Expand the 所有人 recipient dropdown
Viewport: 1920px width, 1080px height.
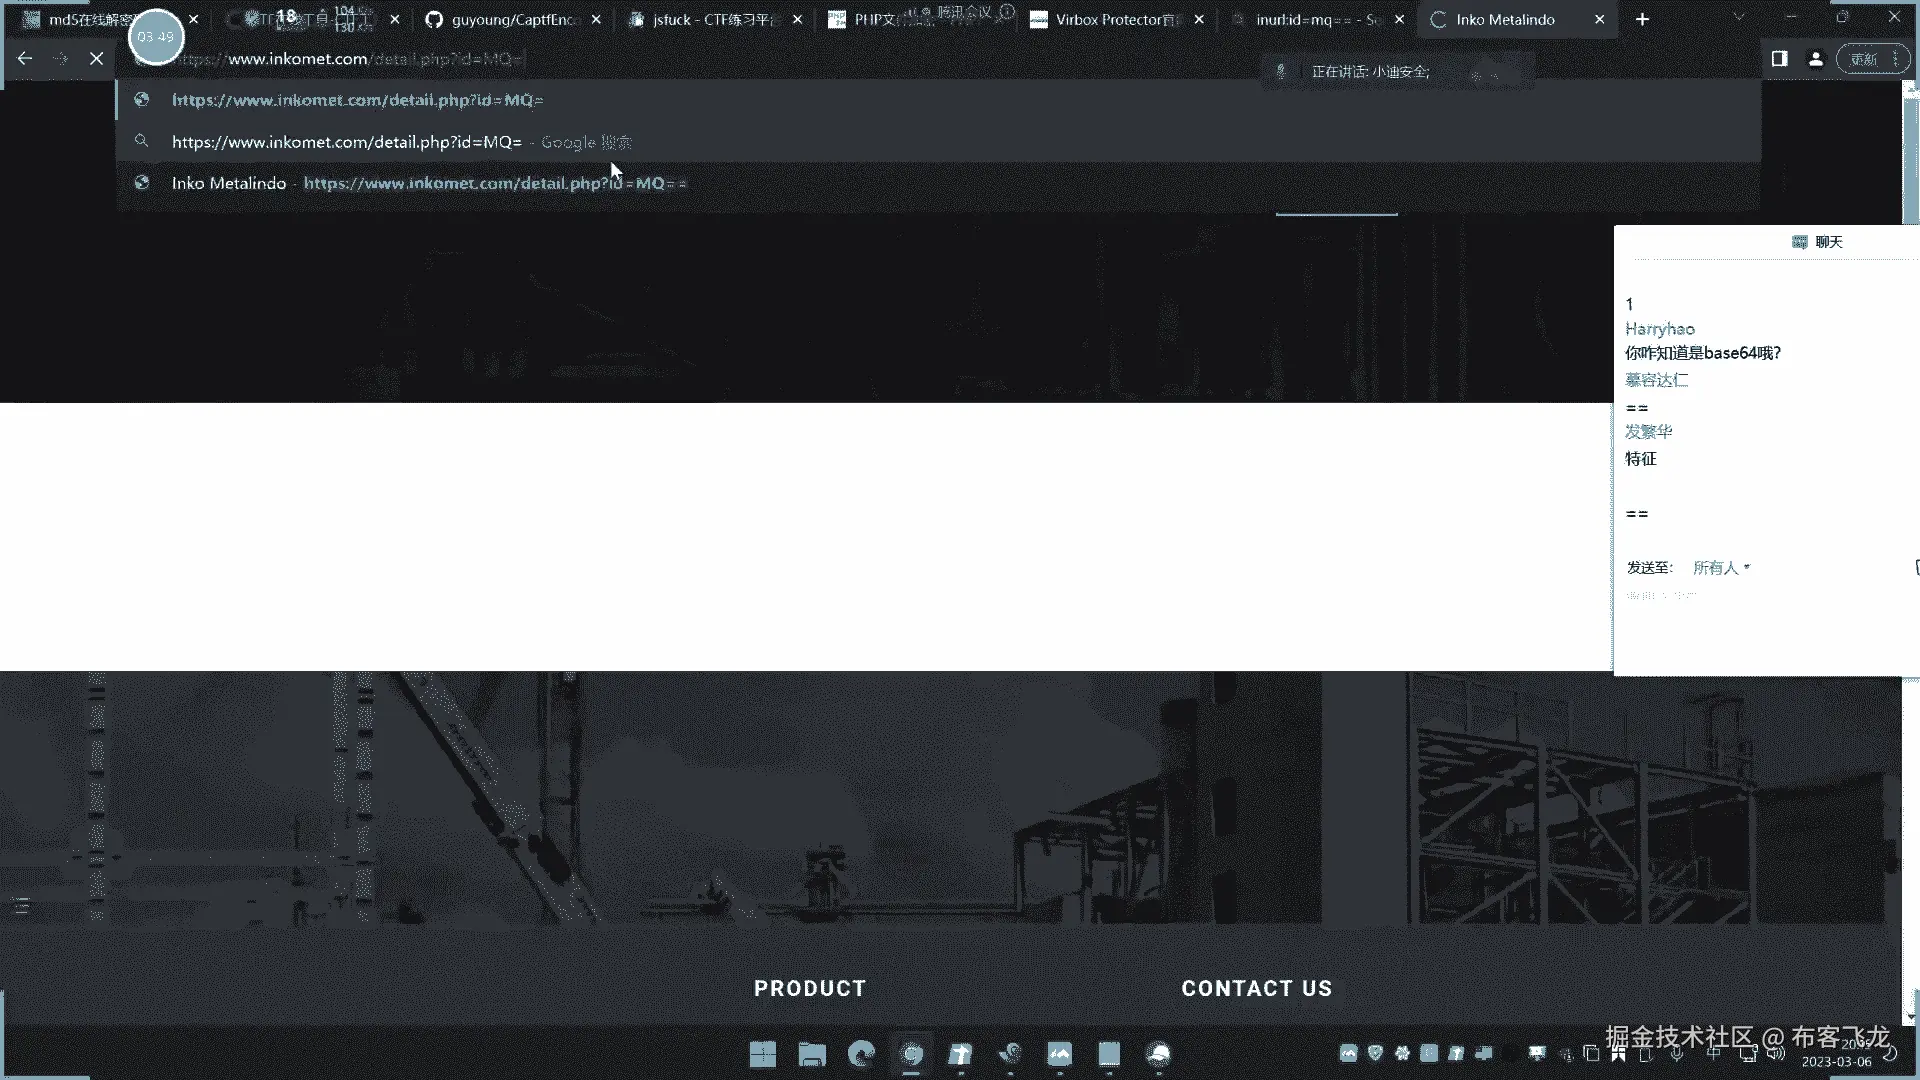[x=1721, y=568]
